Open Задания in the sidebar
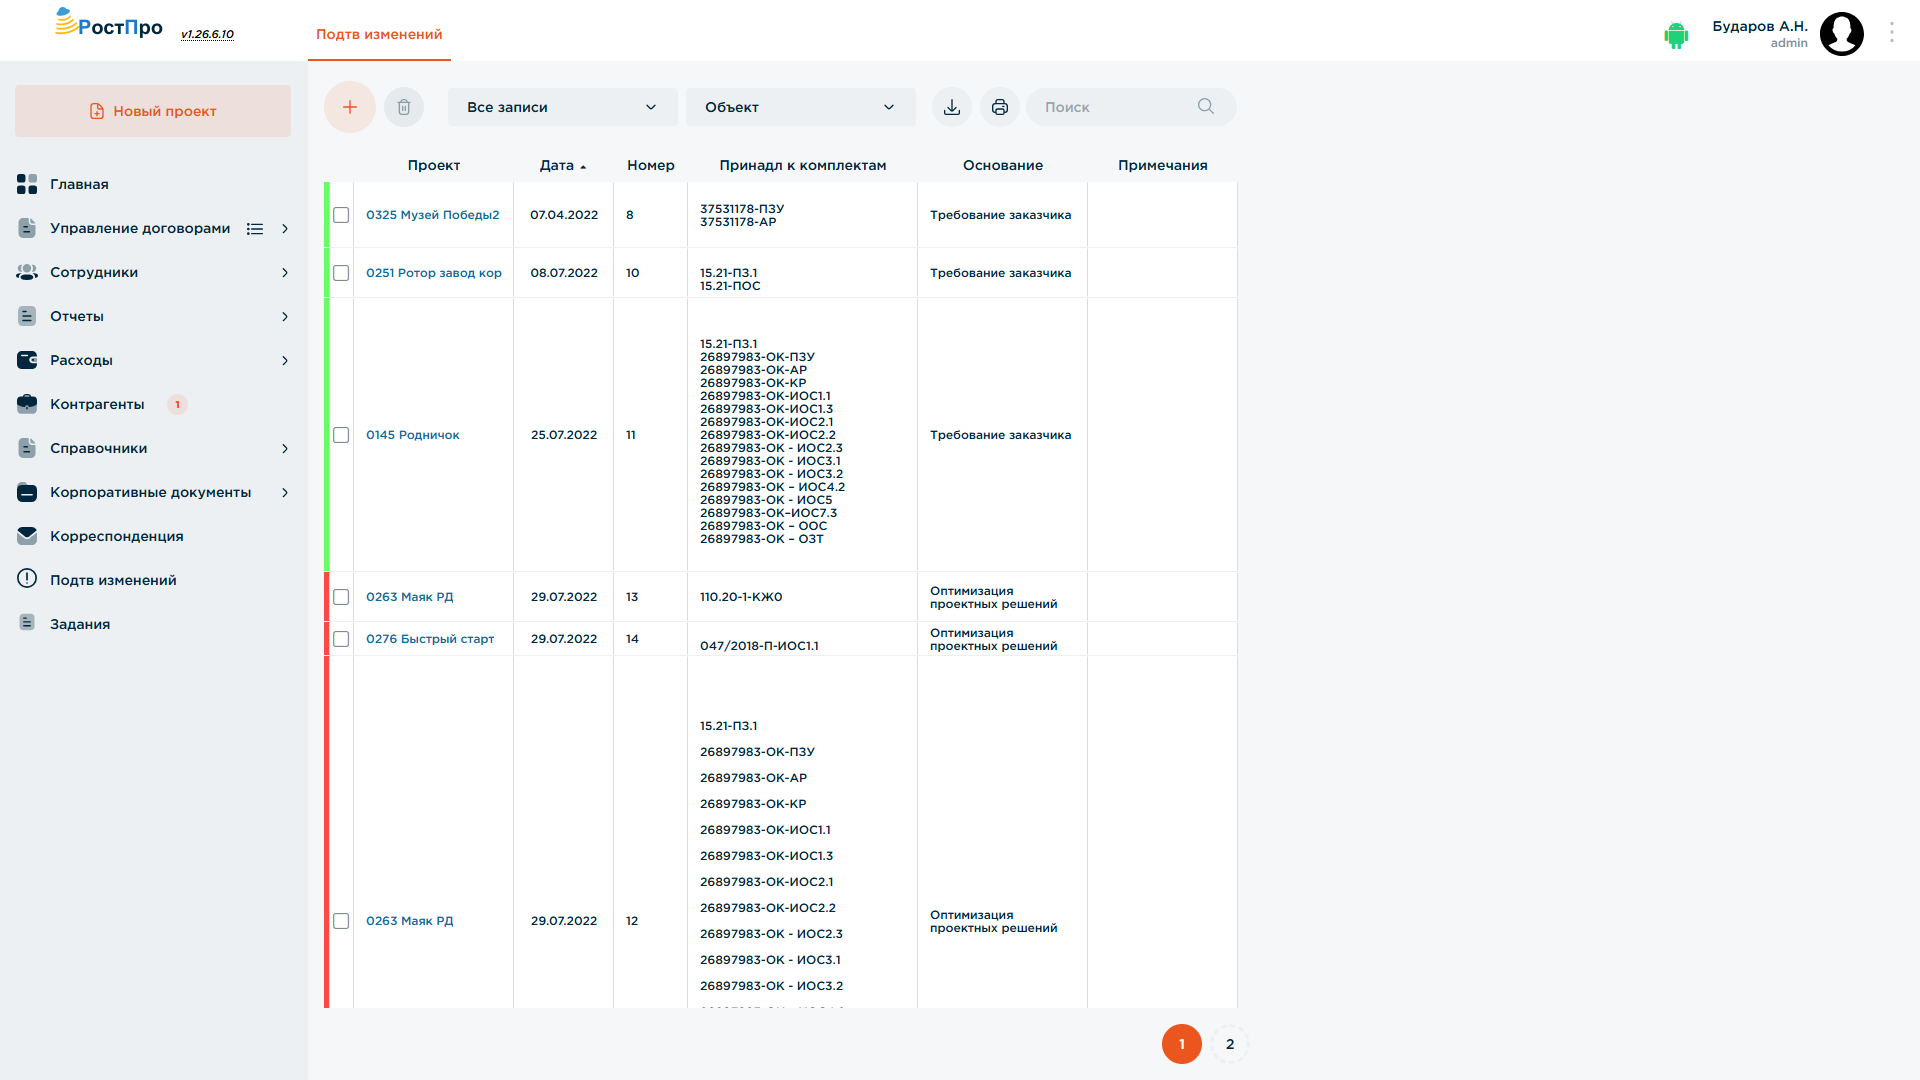Screen dimensions: 1920x1080 80,624
